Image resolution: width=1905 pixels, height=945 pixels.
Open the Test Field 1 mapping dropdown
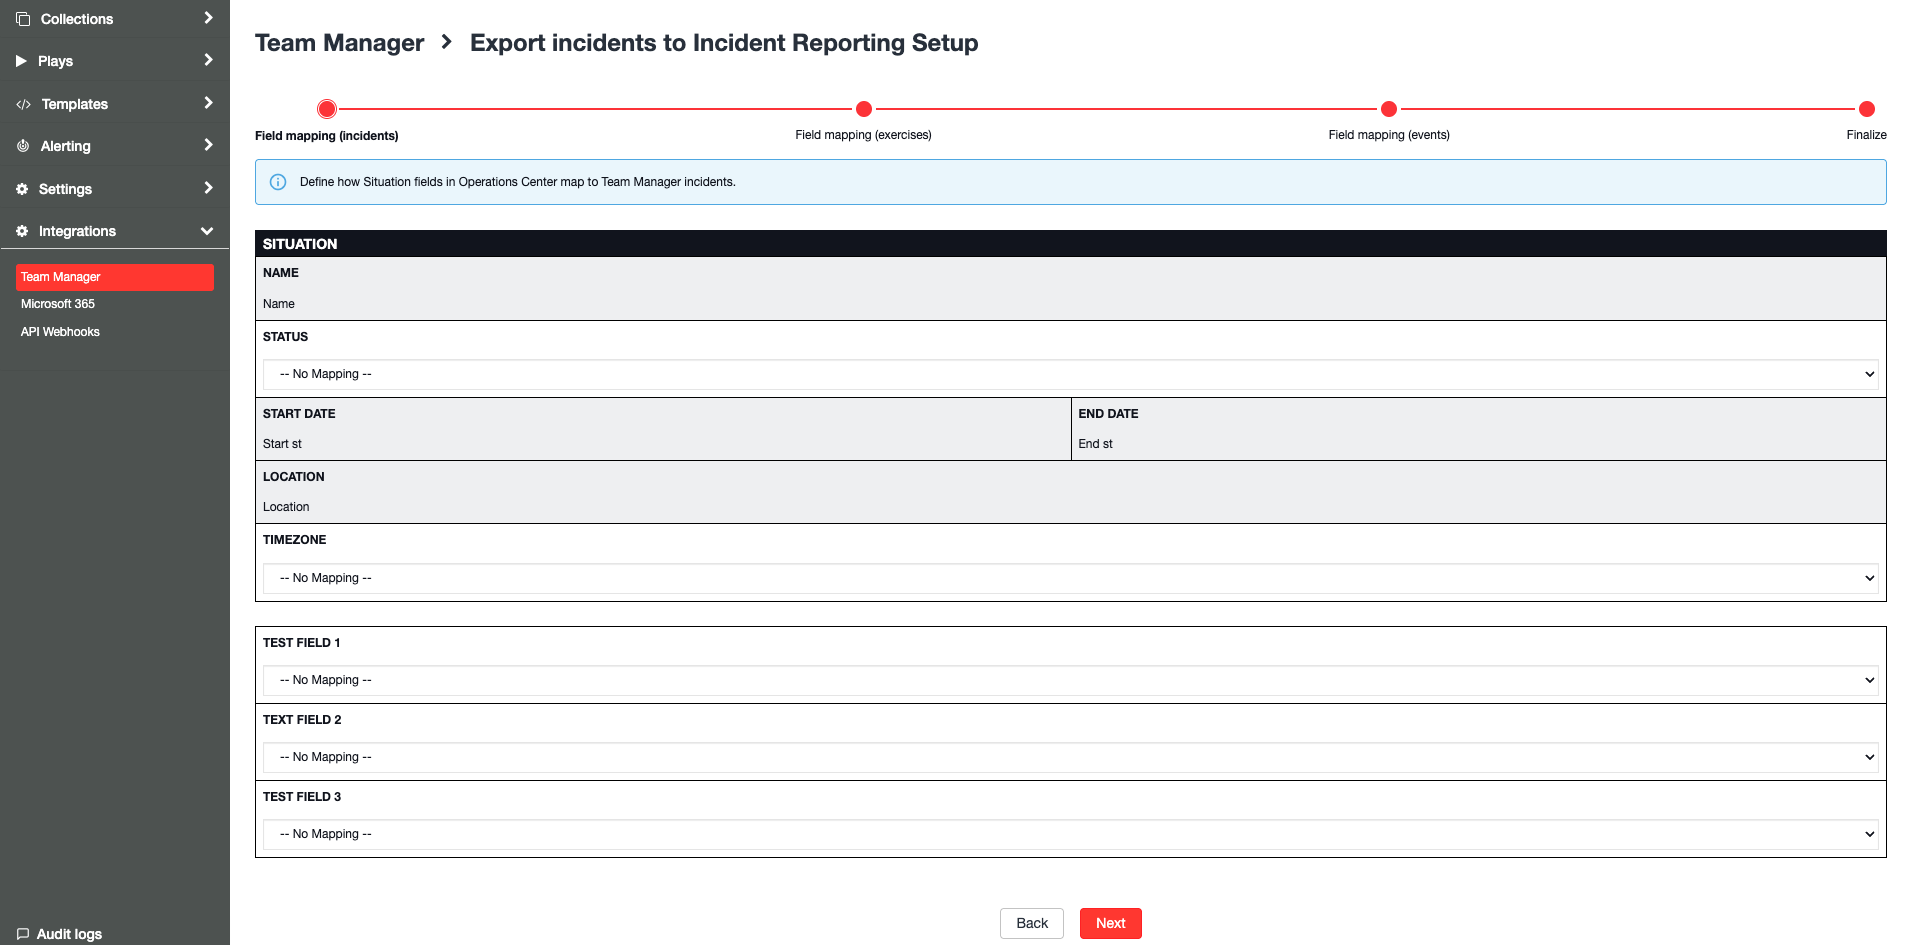(1070, 680)
